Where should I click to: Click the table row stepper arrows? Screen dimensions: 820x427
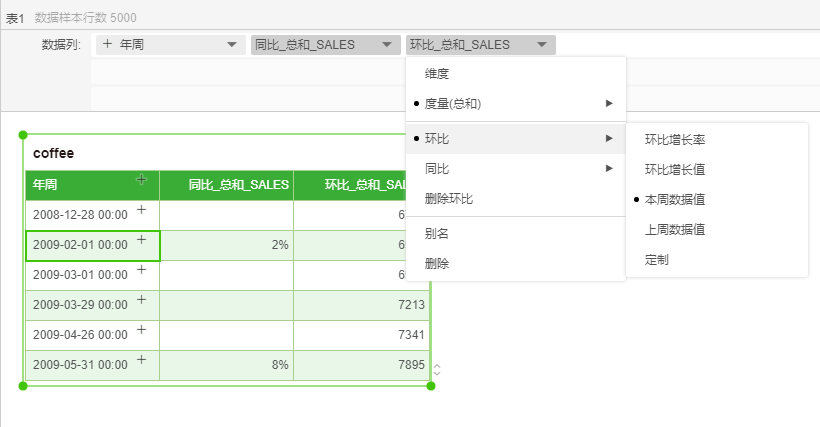click(436, 370)
